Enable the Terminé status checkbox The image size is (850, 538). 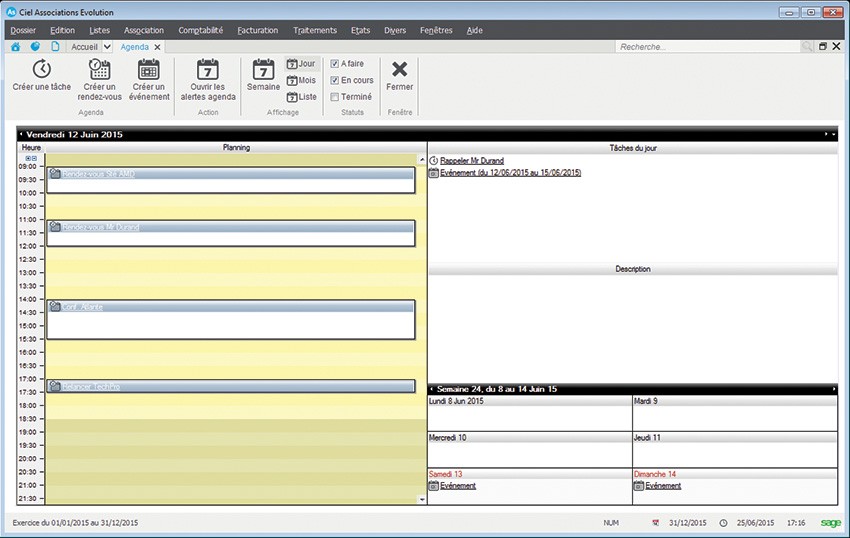tap(335, 97)
